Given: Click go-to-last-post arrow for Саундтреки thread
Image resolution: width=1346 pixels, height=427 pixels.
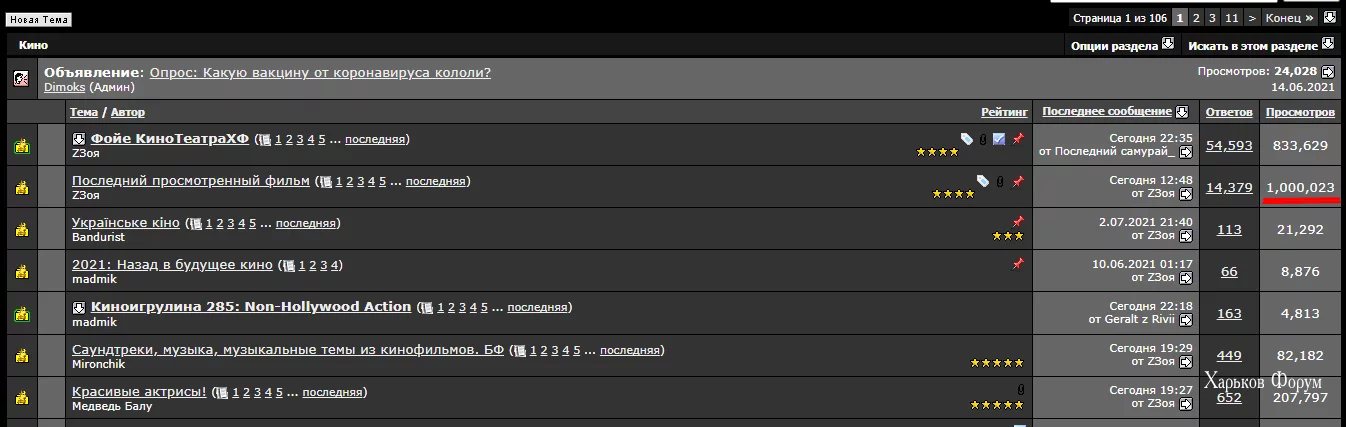Looking at the screenshot, I should (1186, 362).
